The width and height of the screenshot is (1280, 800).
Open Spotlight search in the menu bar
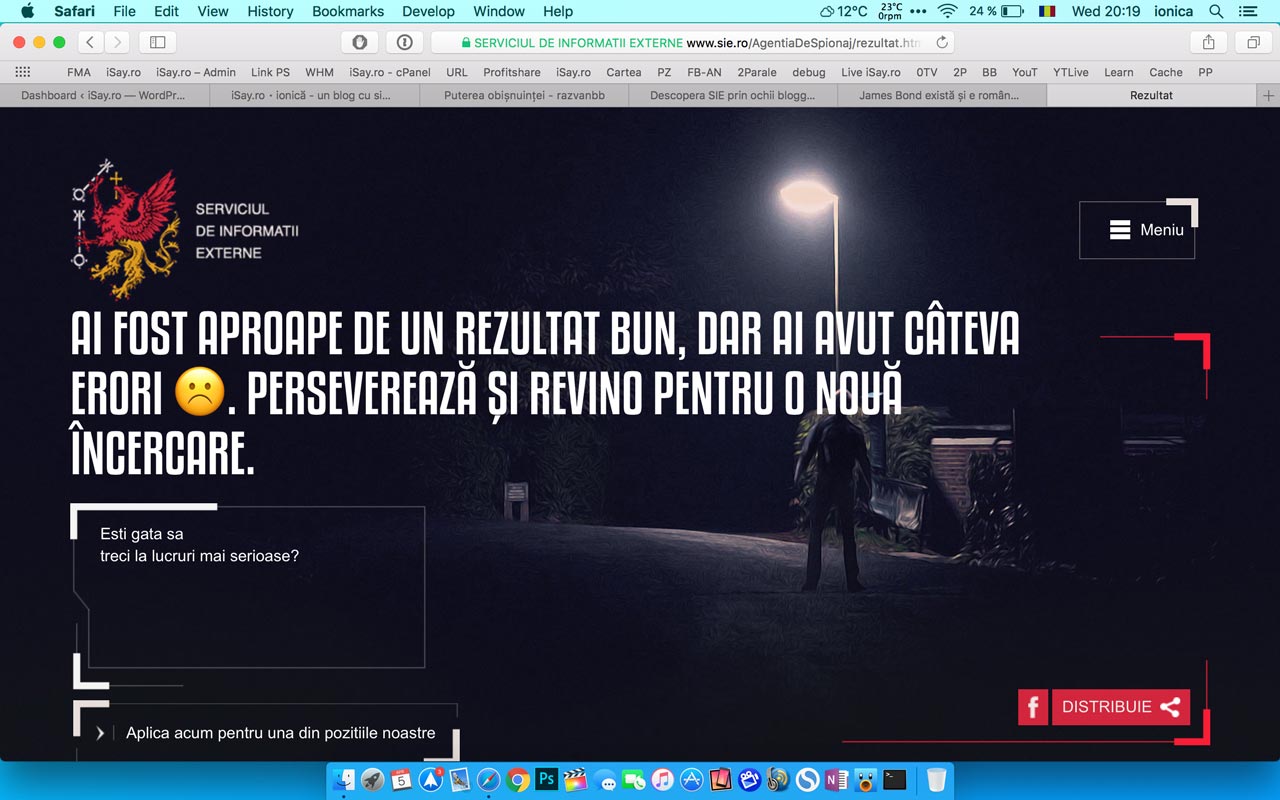[x=1216, y=11]
